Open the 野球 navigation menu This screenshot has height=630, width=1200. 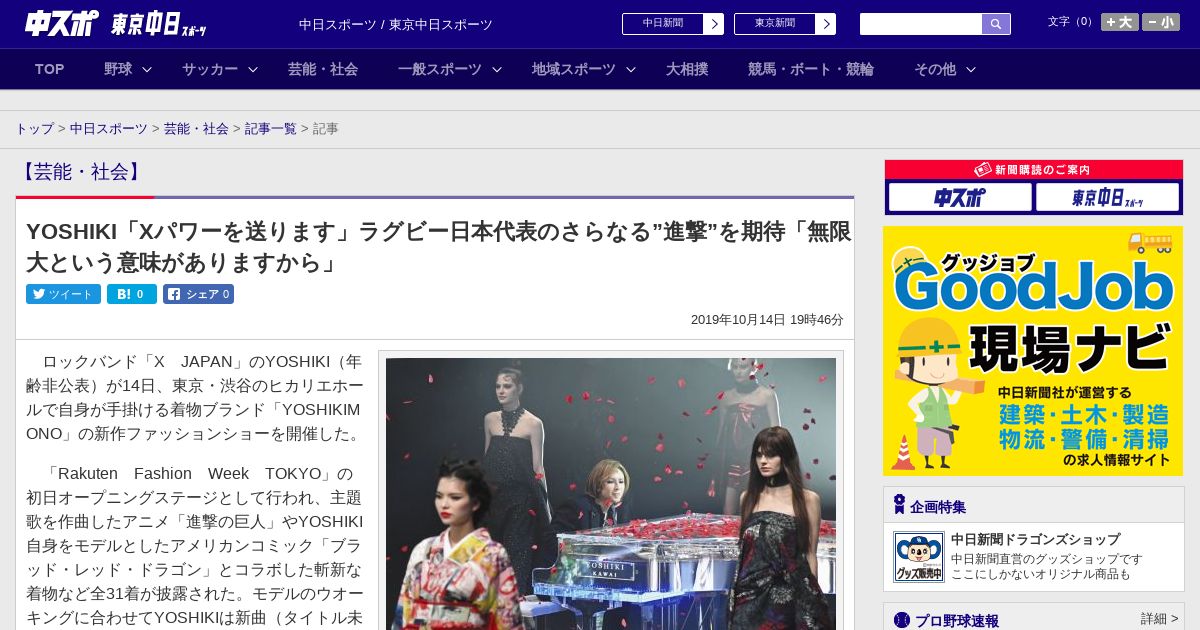coord(118,69)
